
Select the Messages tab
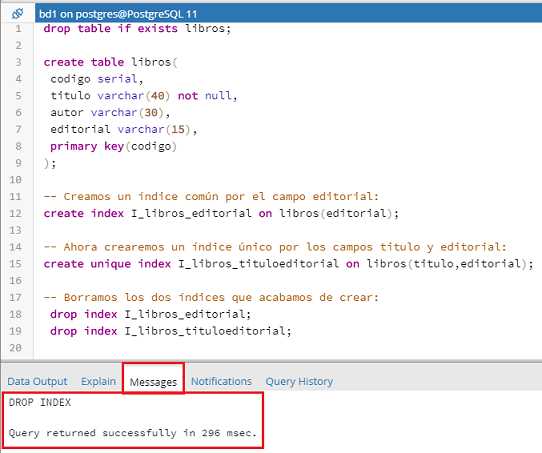tap(153, 382)
